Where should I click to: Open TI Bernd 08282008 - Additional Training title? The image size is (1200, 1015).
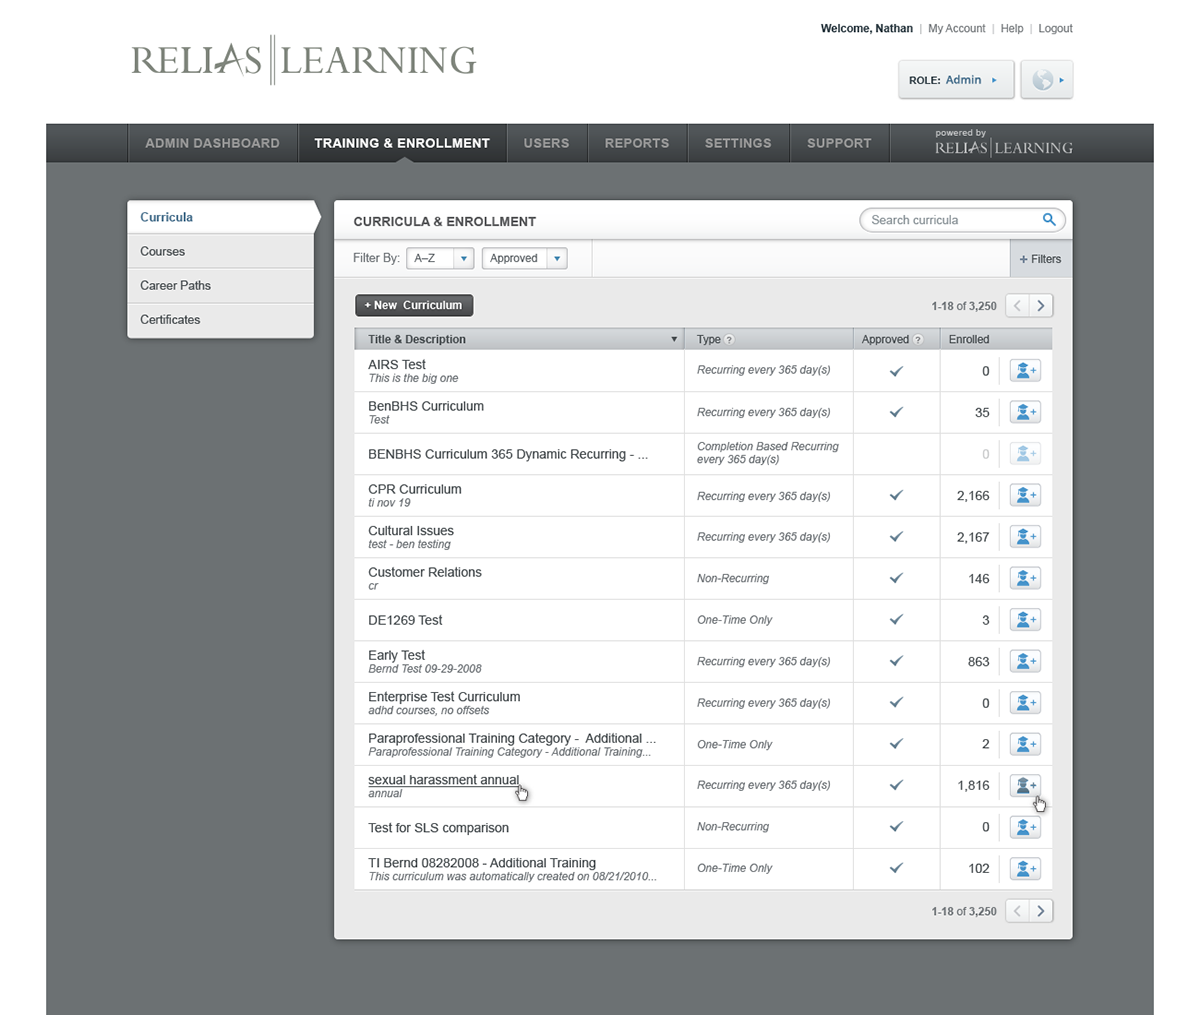[481, 862]
